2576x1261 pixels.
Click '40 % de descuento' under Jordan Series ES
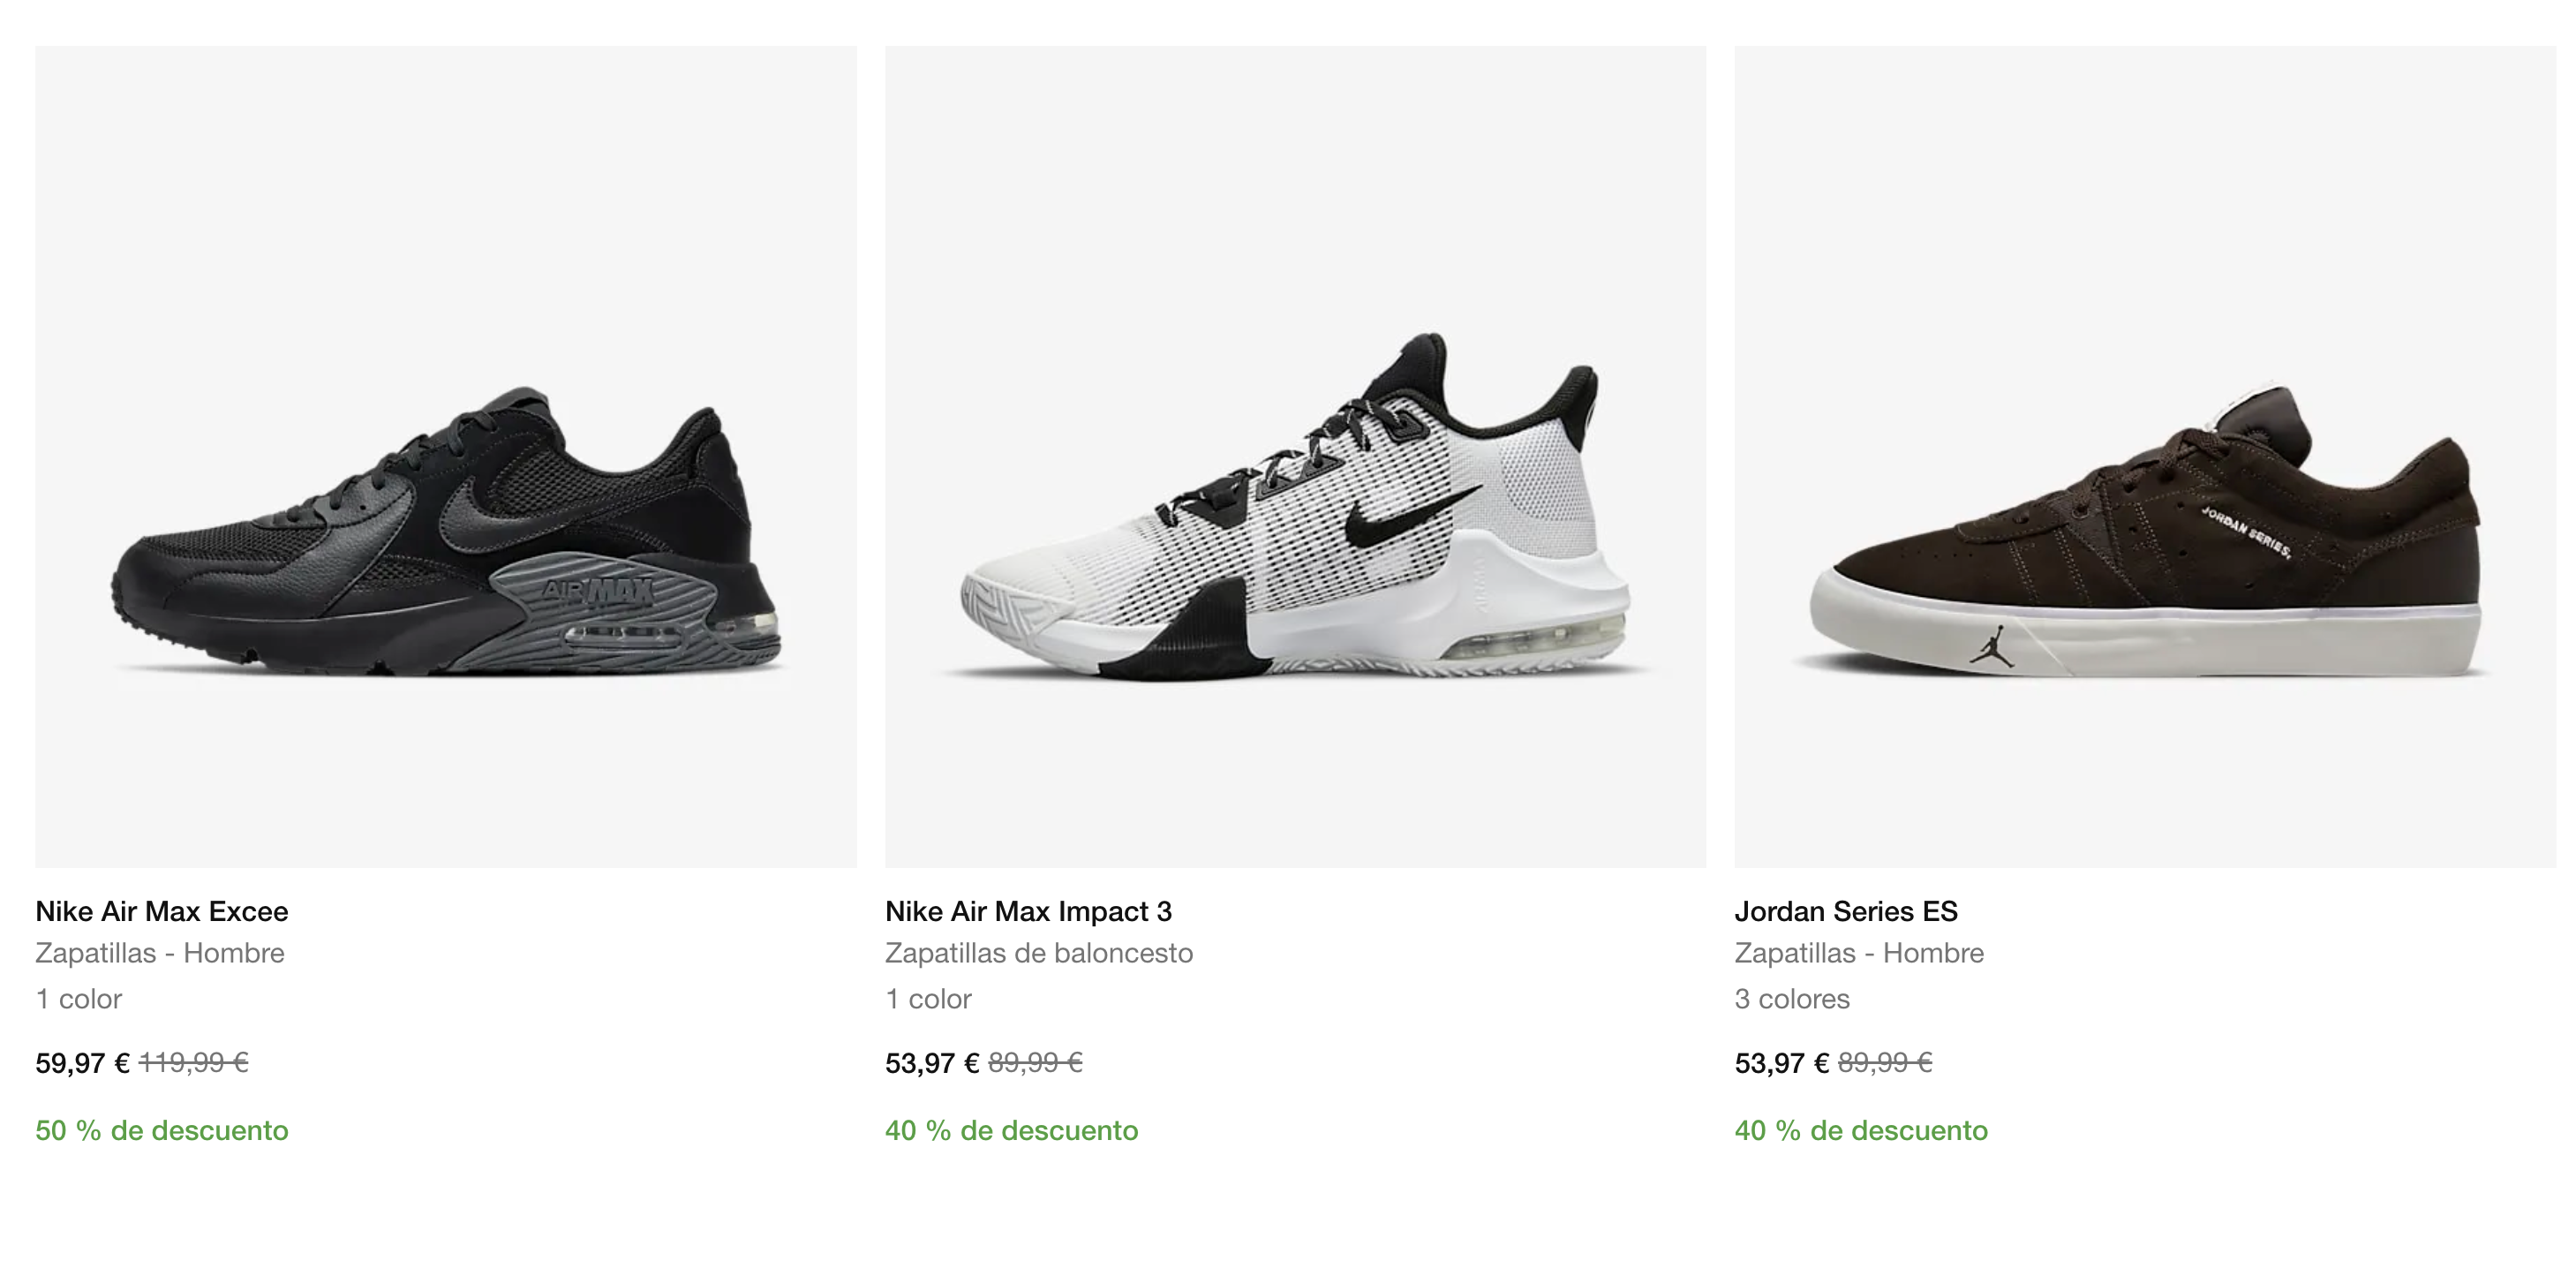pyautogui.click(x=1861, y=1131)
